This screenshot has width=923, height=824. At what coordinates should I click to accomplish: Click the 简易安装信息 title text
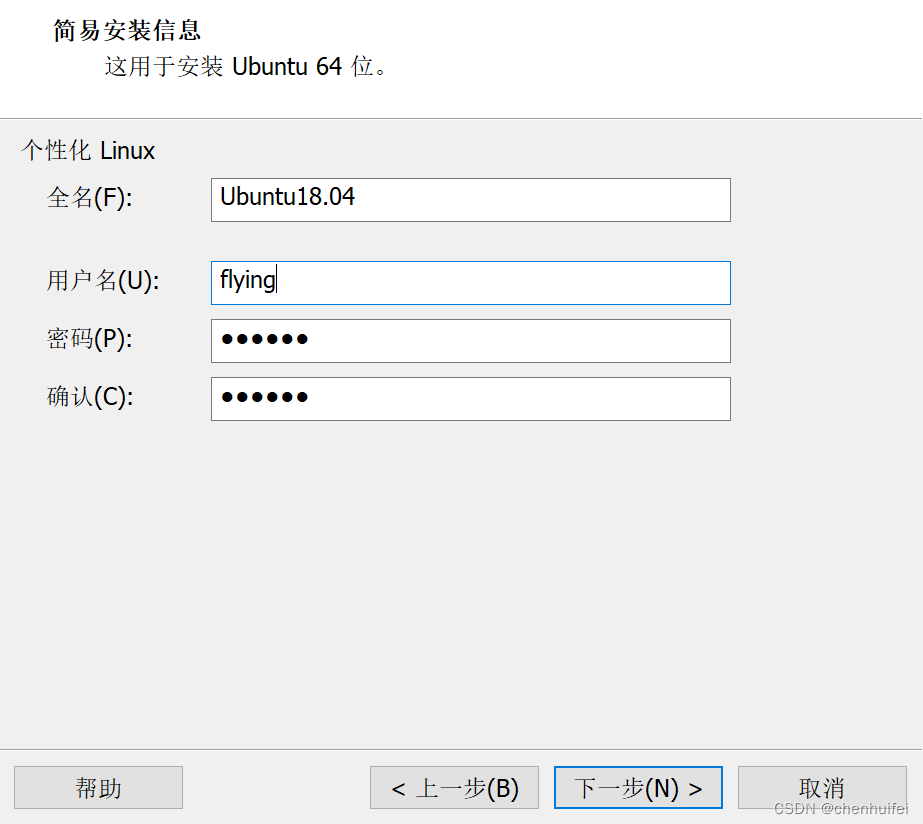(x=127, y=31)
